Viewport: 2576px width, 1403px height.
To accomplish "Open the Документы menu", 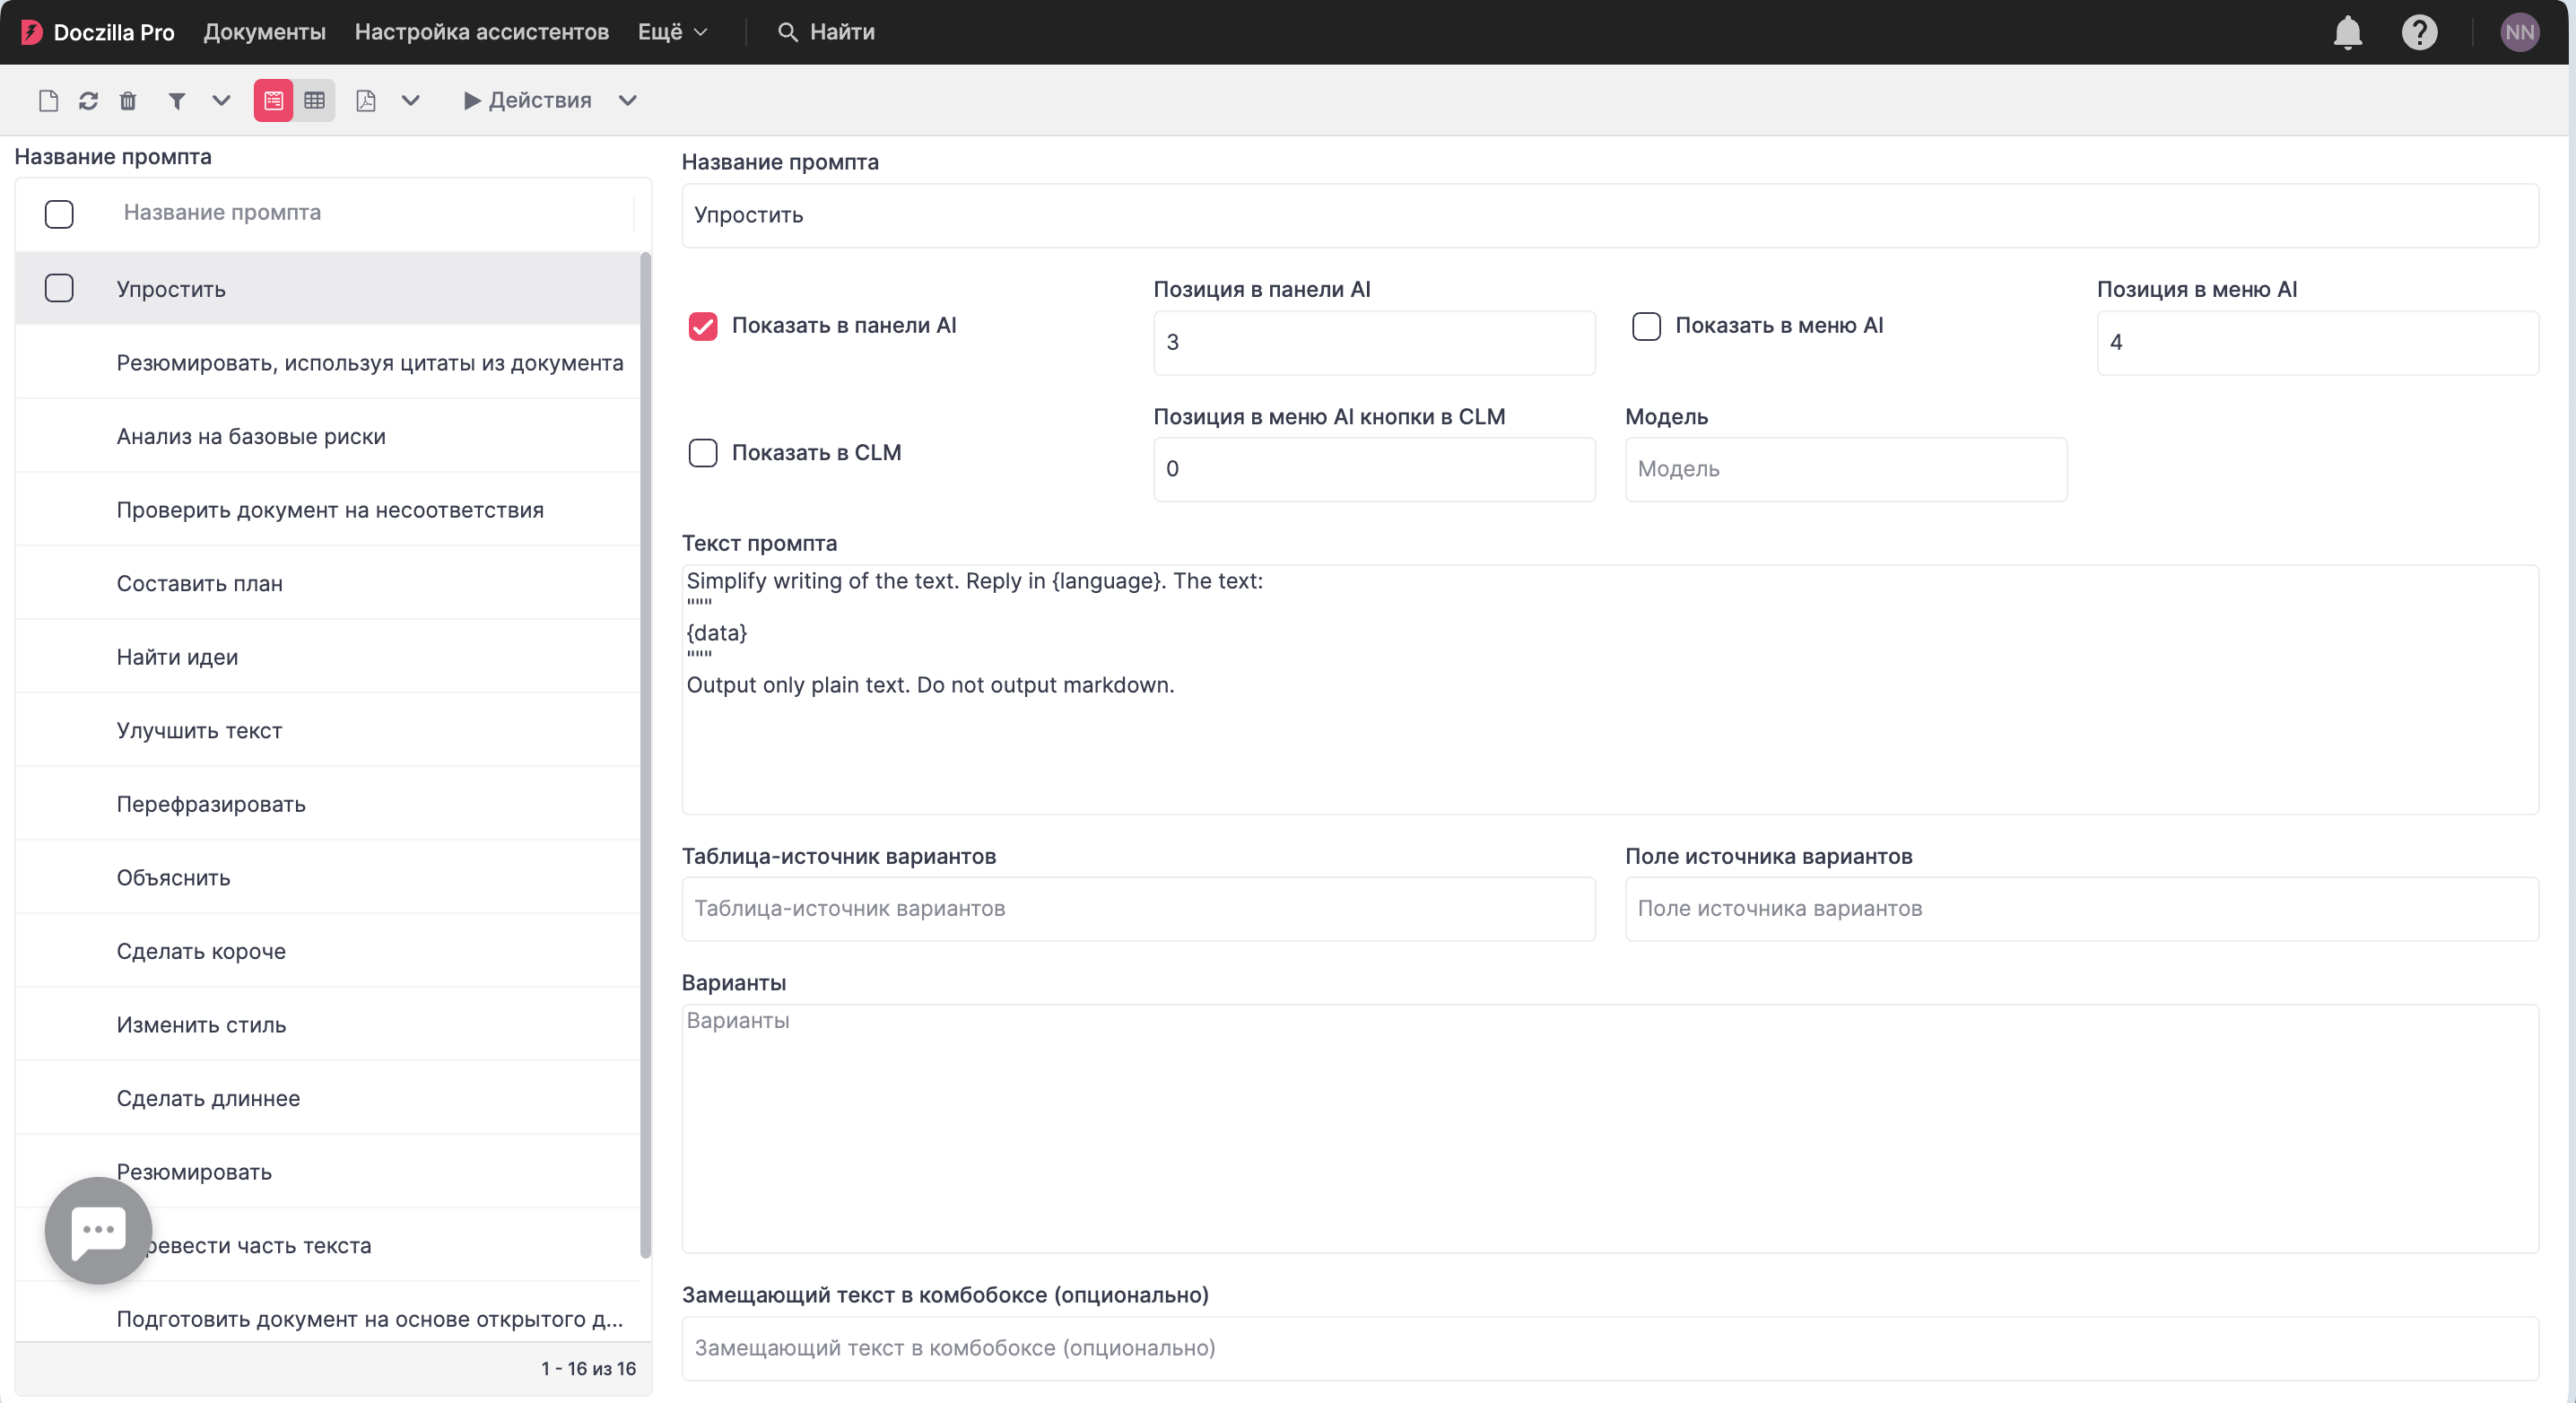I will tap(264, 32).
